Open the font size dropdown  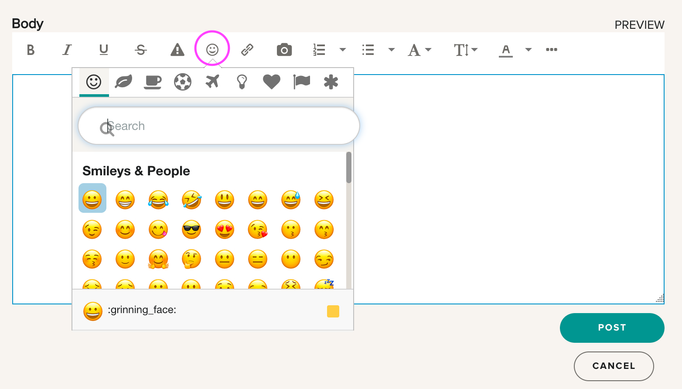[x=465, y=50]
